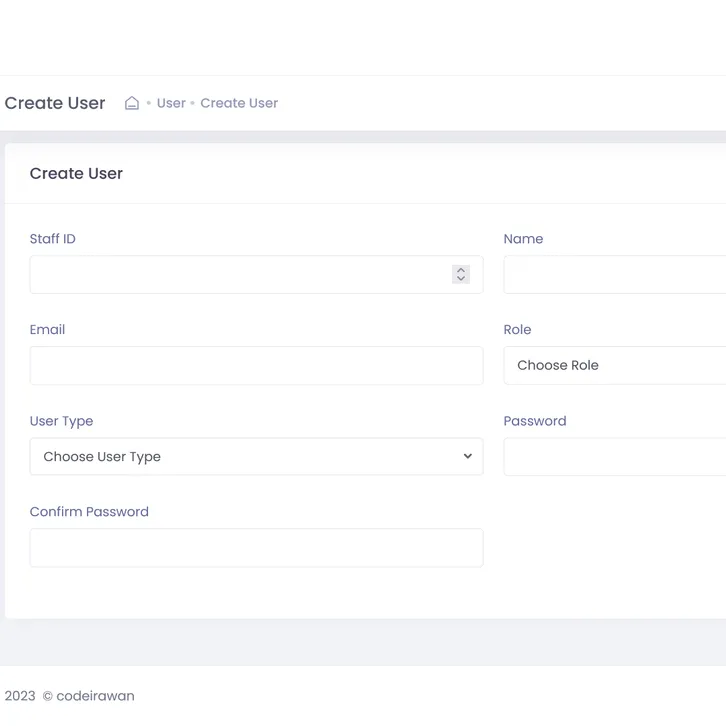The width and height of the screenshot is (726, 726).
Task: Click the home icon in breadcrumb
Action: [131, 103]
